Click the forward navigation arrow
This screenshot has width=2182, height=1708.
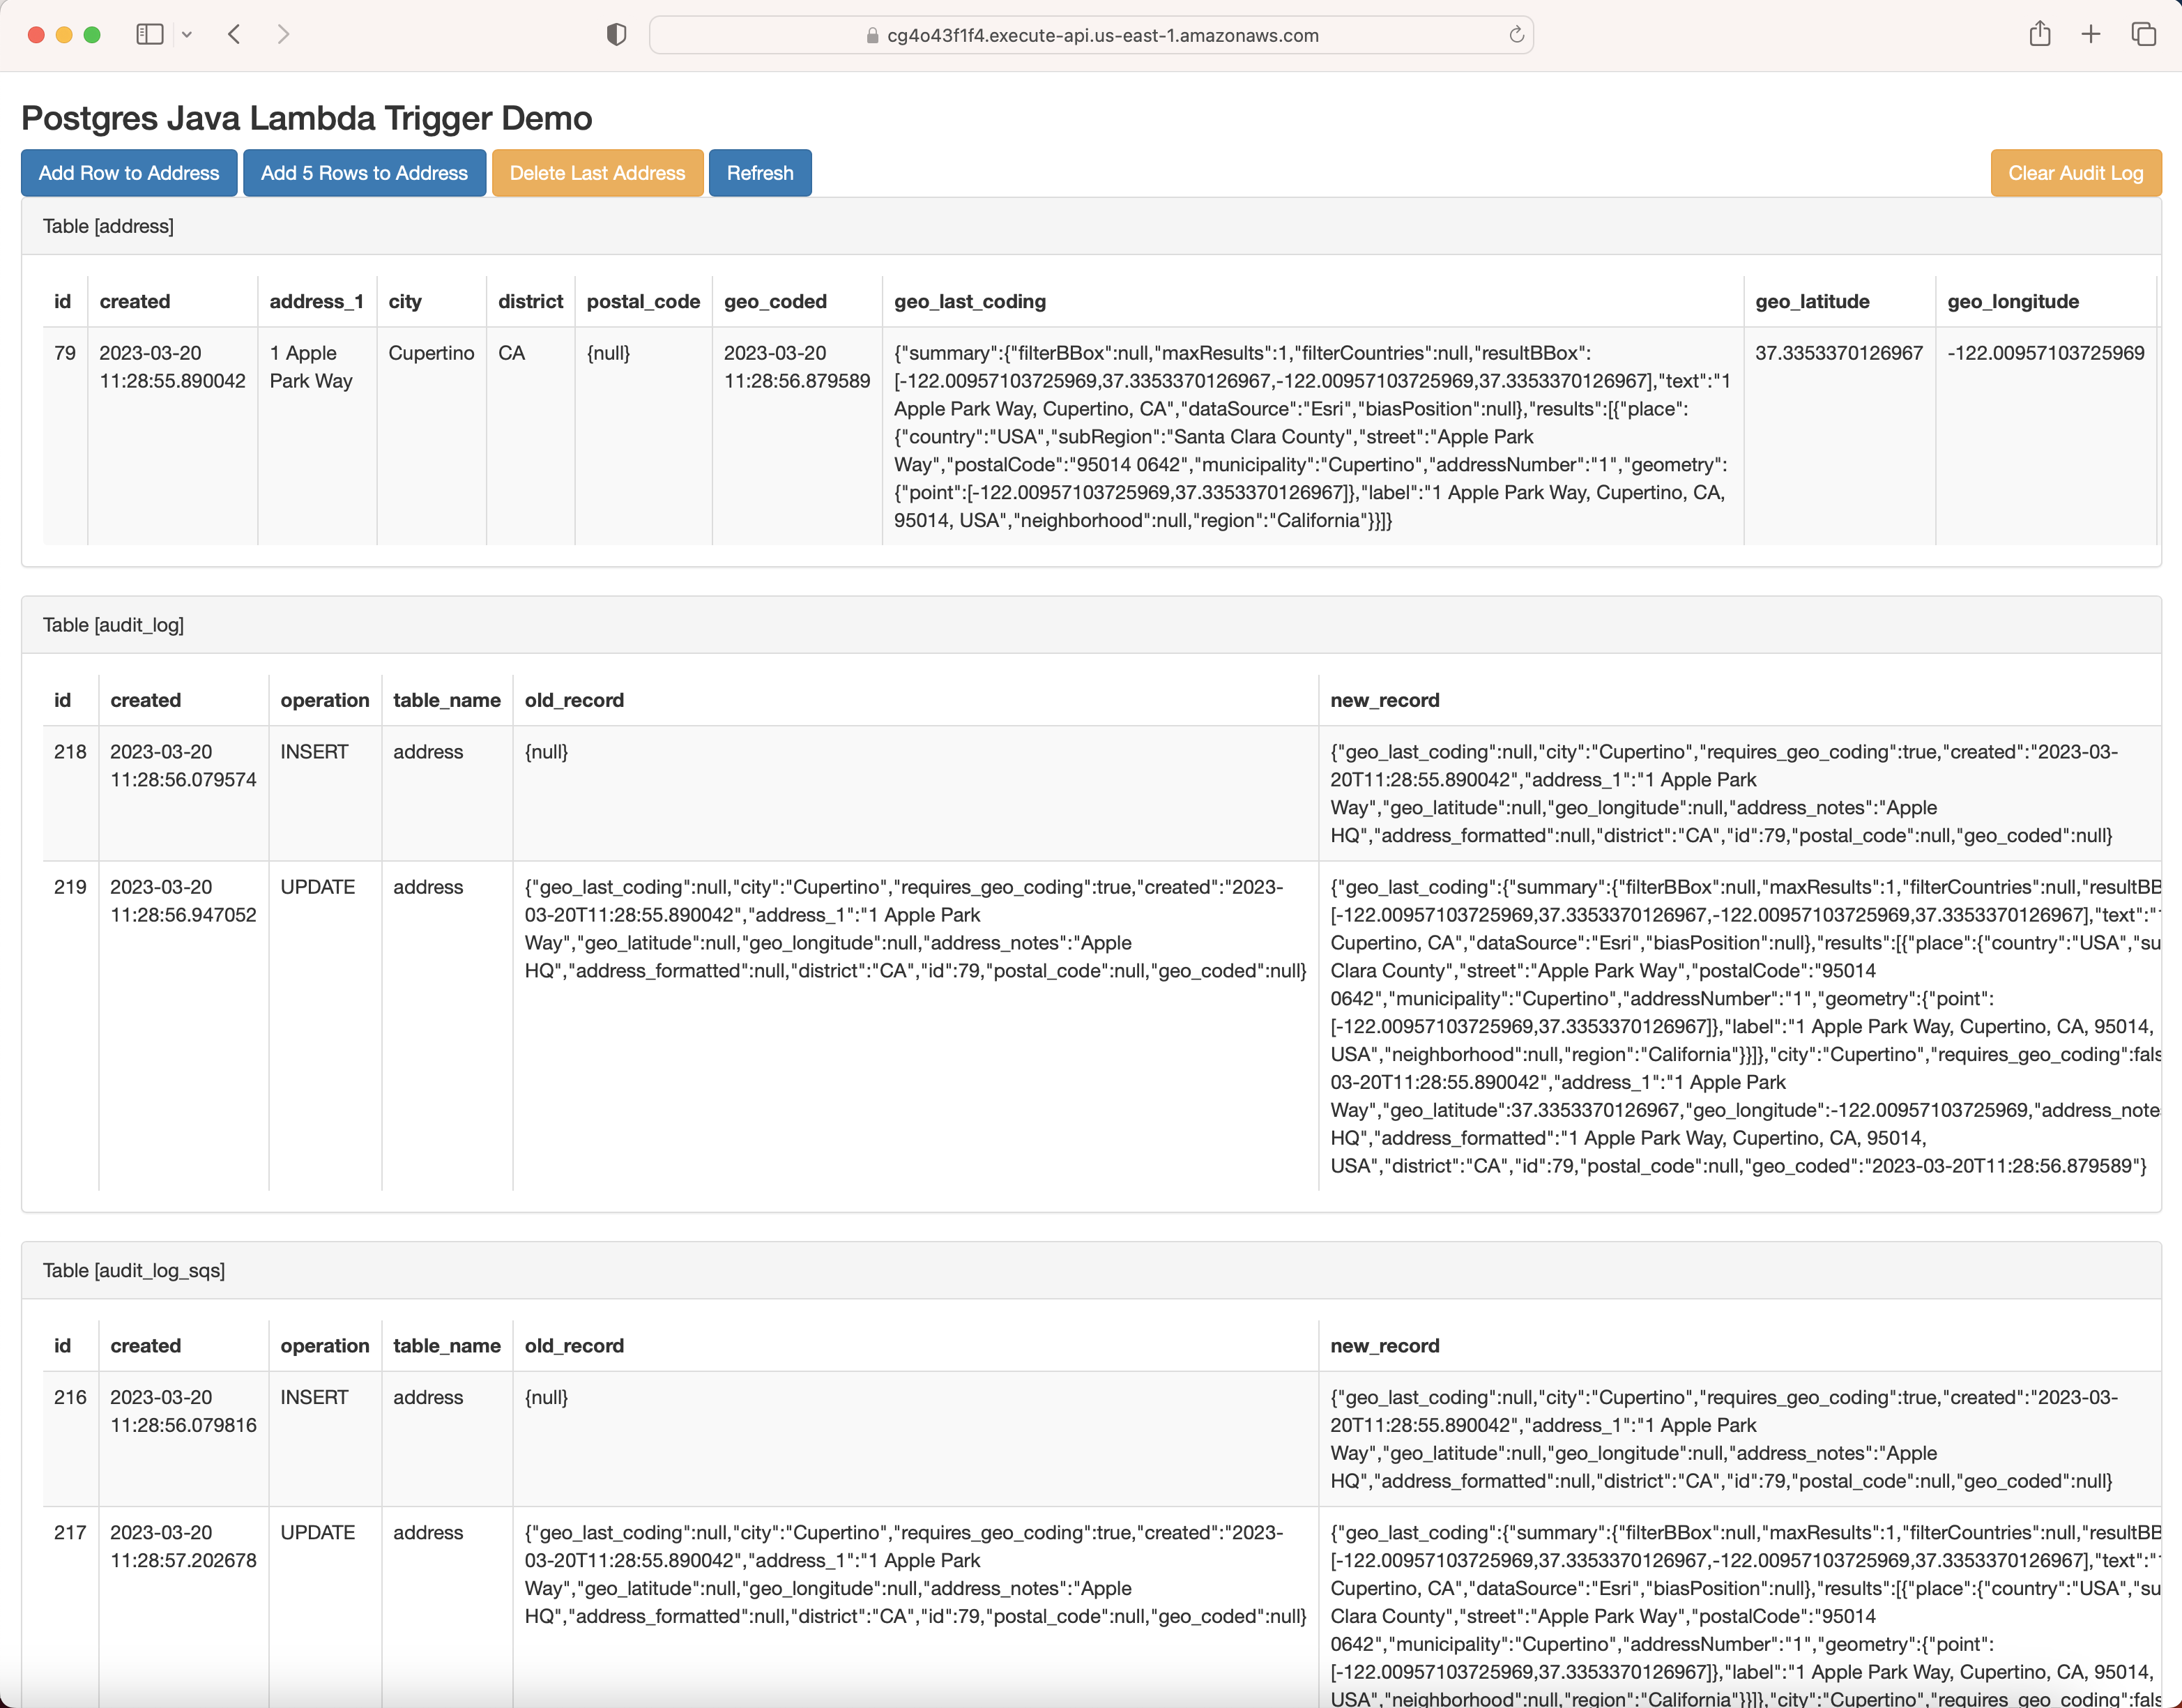tap(284, 34)
